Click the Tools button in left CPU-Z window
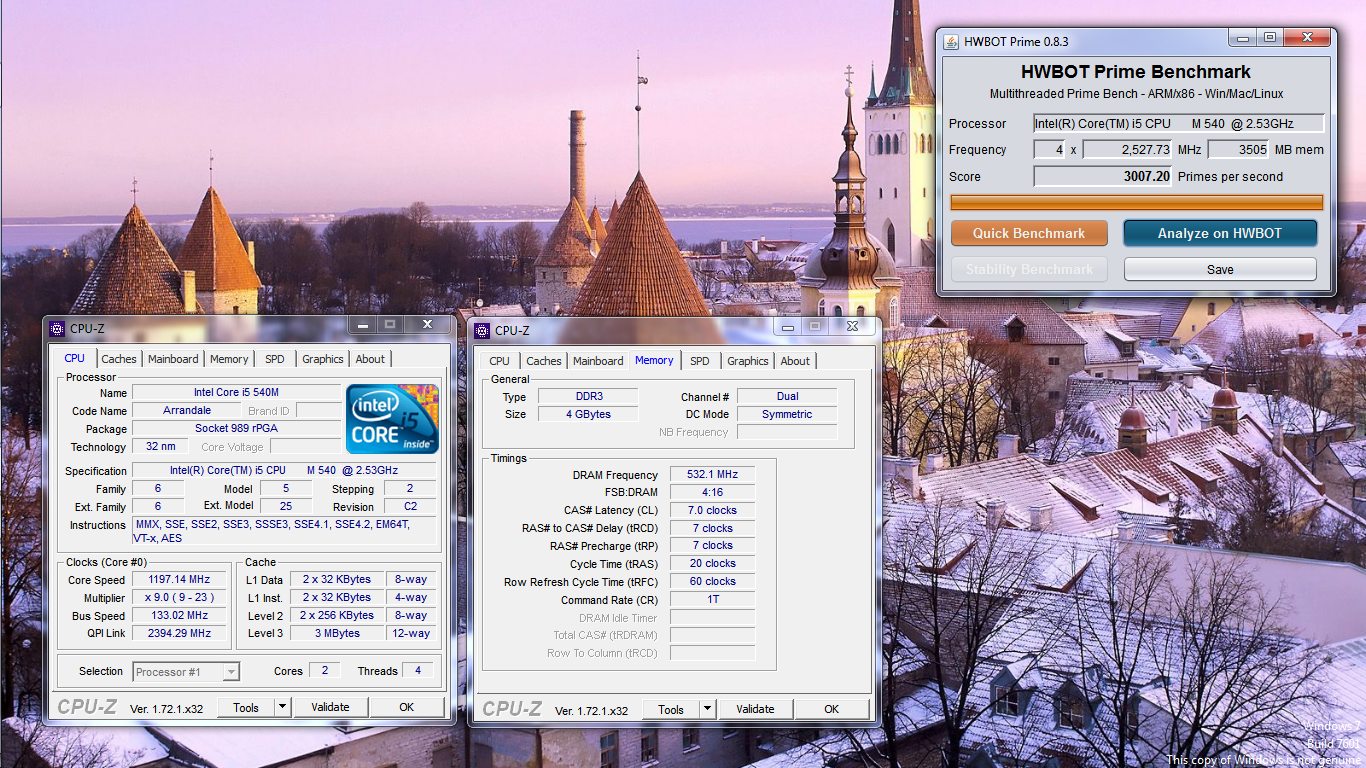 coord(246,707)
